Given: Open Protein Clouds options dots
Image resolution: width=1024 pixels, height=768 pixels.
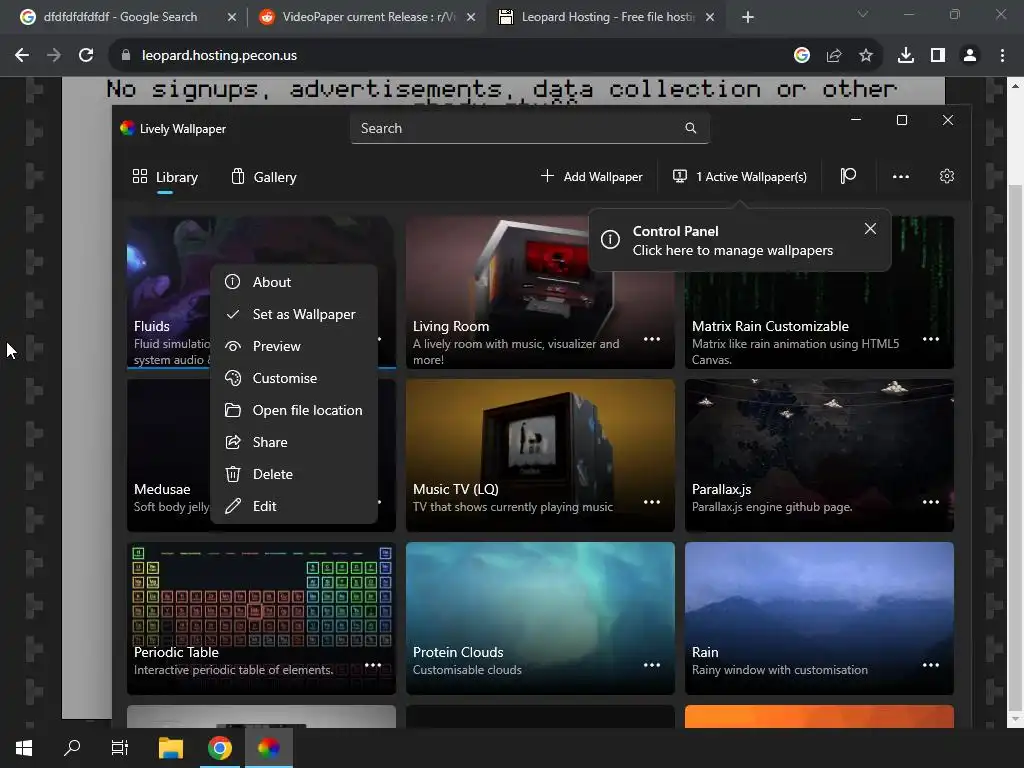Looking at the screenshot, I should 652,665.
